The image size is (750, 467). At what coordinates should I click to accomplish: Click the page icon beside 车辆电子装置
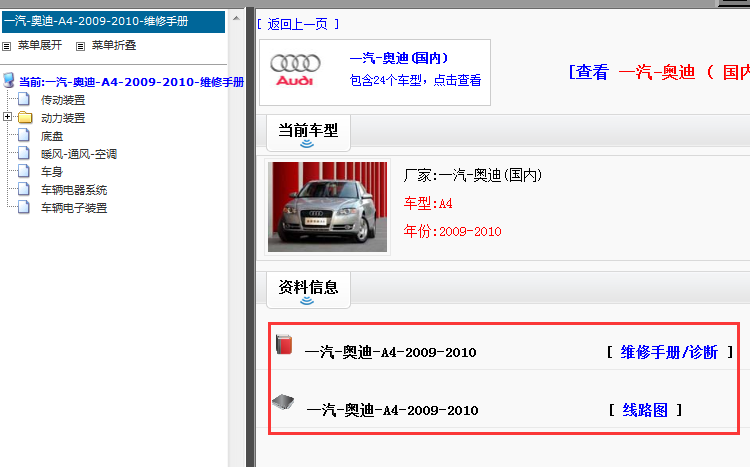[23, 207]
